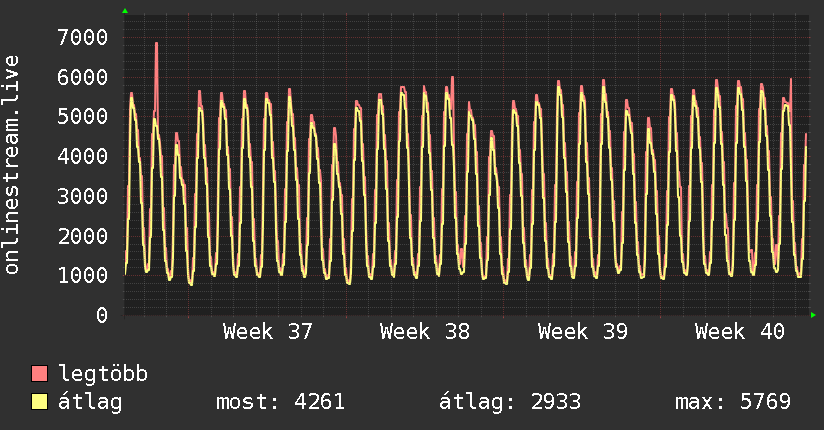This screenshot has width=824, height=430.
Task: Click the max: 5769 statistic
Action: pos(733,402)
